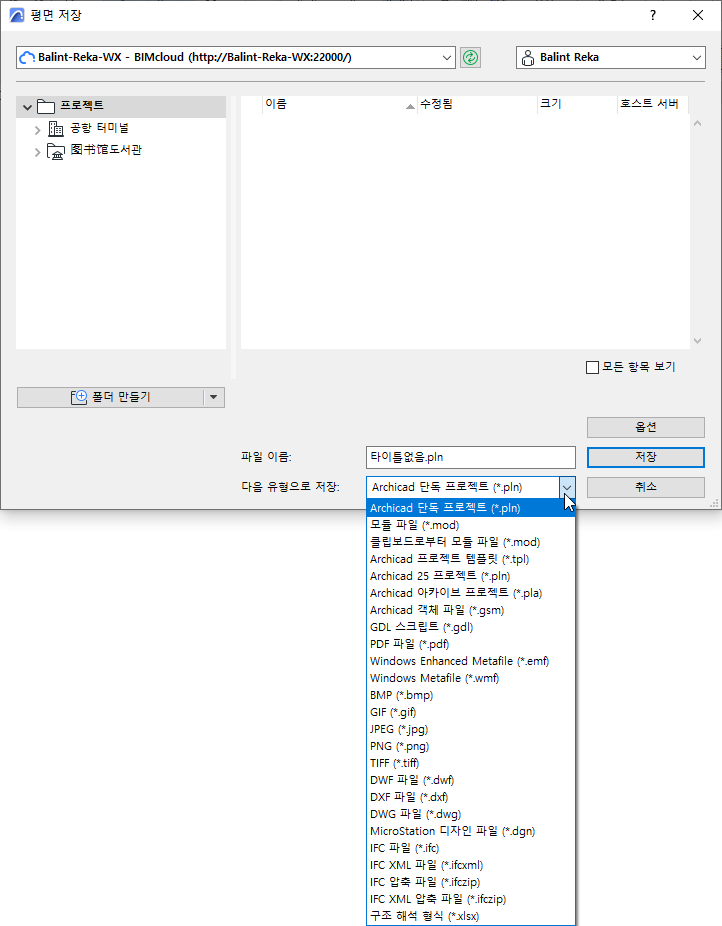Image resolution: width=722 pixels, height=926 pixels.
Task: Expand the 공항 터미널 folder
Action: pos(37,129)
